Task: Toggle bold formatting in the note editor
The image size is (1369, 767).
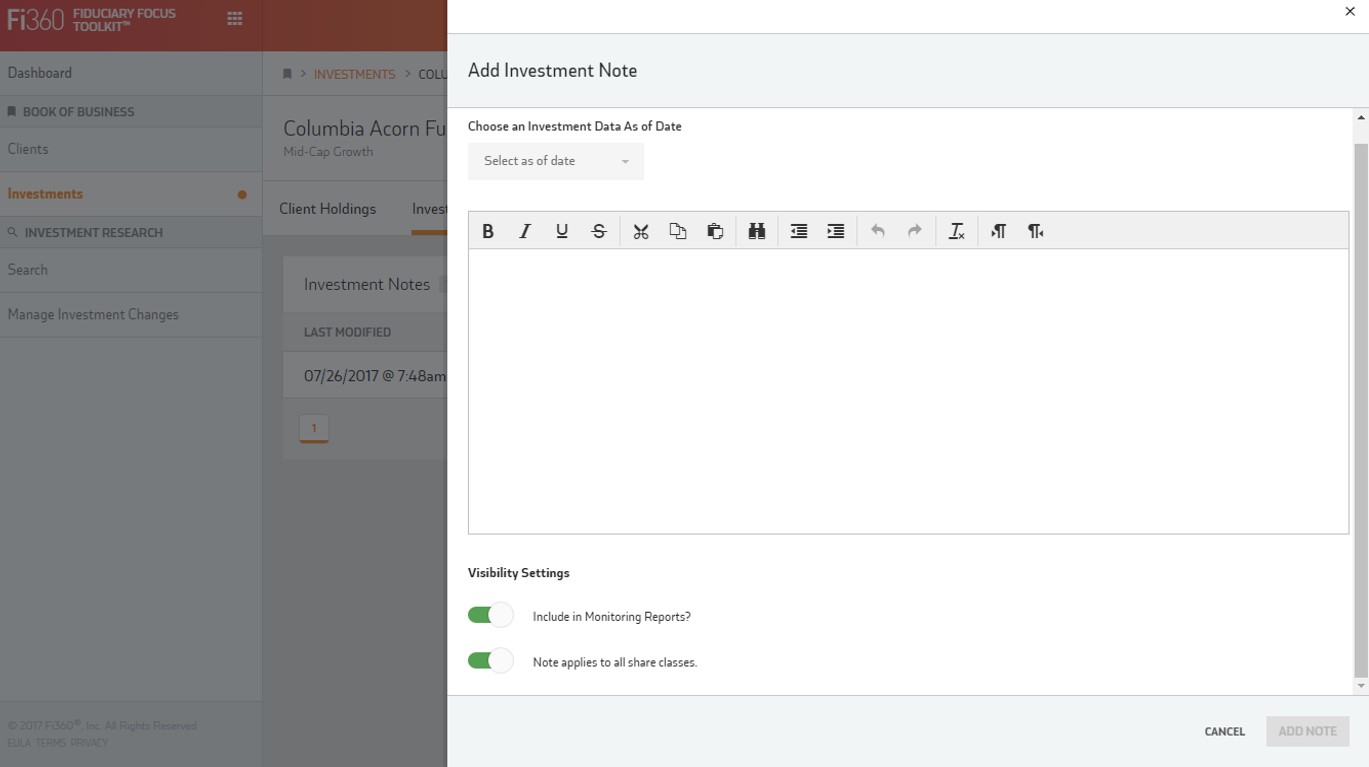Action: 488,231
